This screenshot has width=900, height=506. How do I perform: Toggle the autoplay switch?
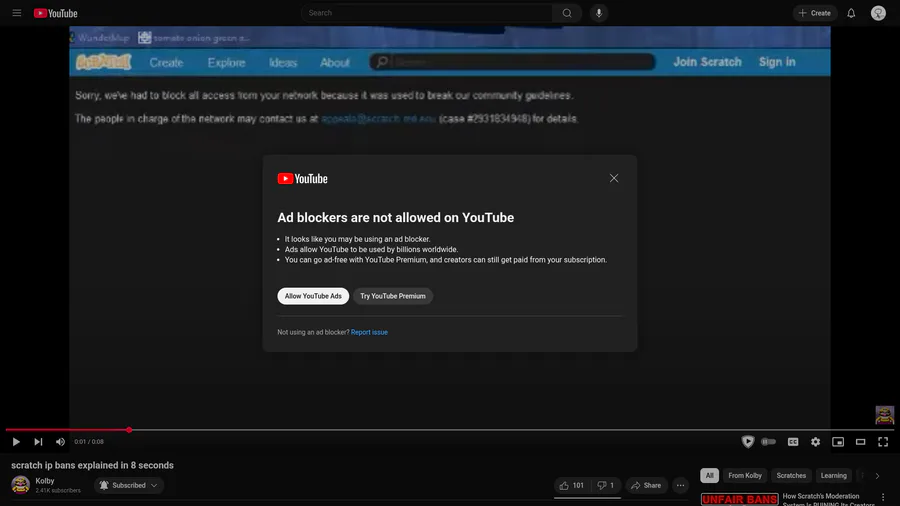point(769,442)
